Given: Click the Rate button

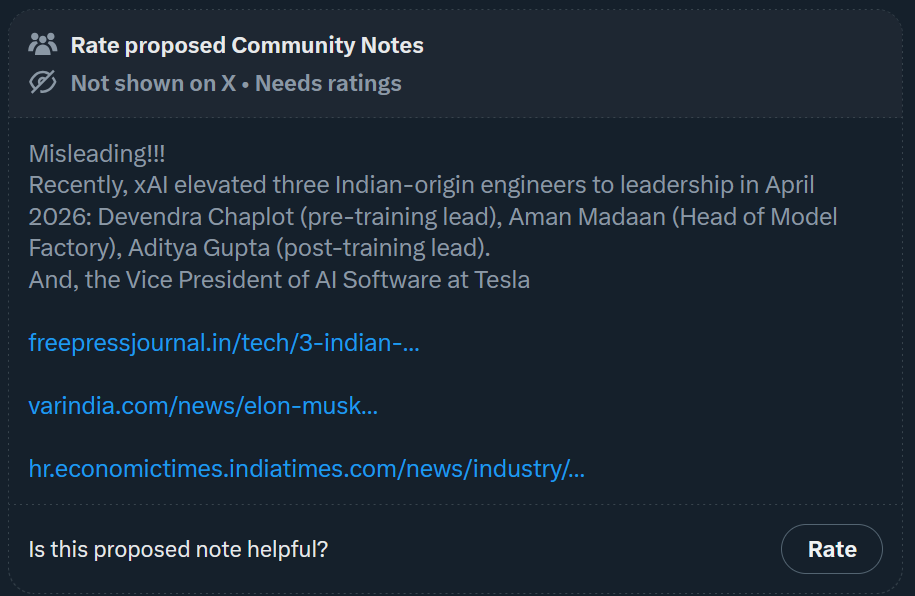Looking at the screenshot, I should [x=832, y=549].
